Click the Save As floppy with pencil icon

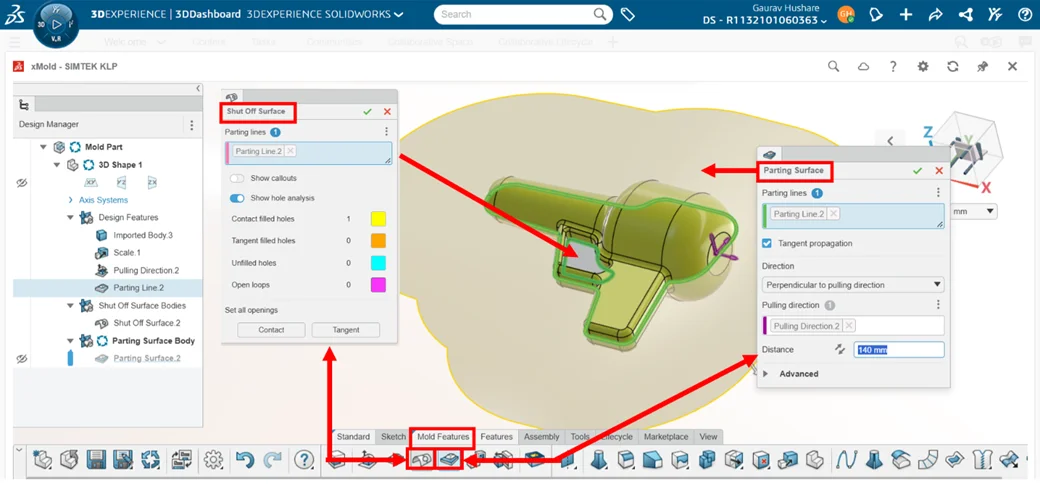tap(123, 459)
